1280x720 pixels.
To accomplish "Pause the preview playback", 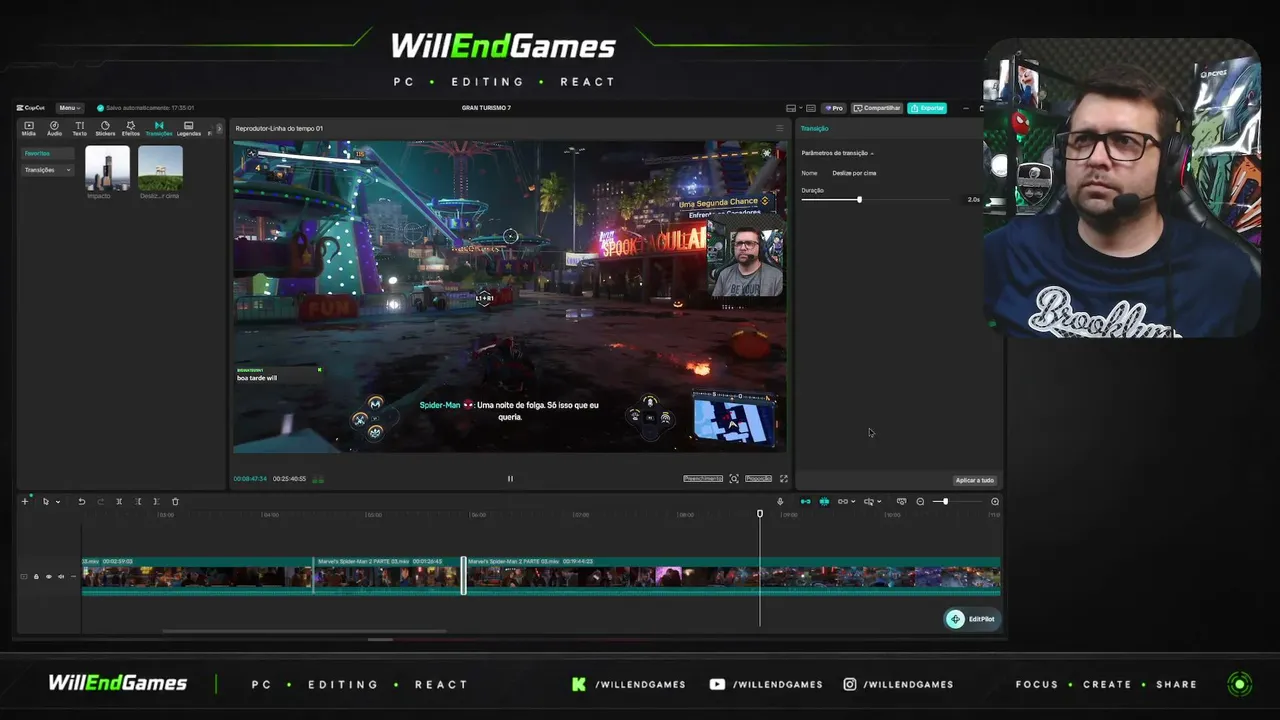I will (x=510, y=479).
